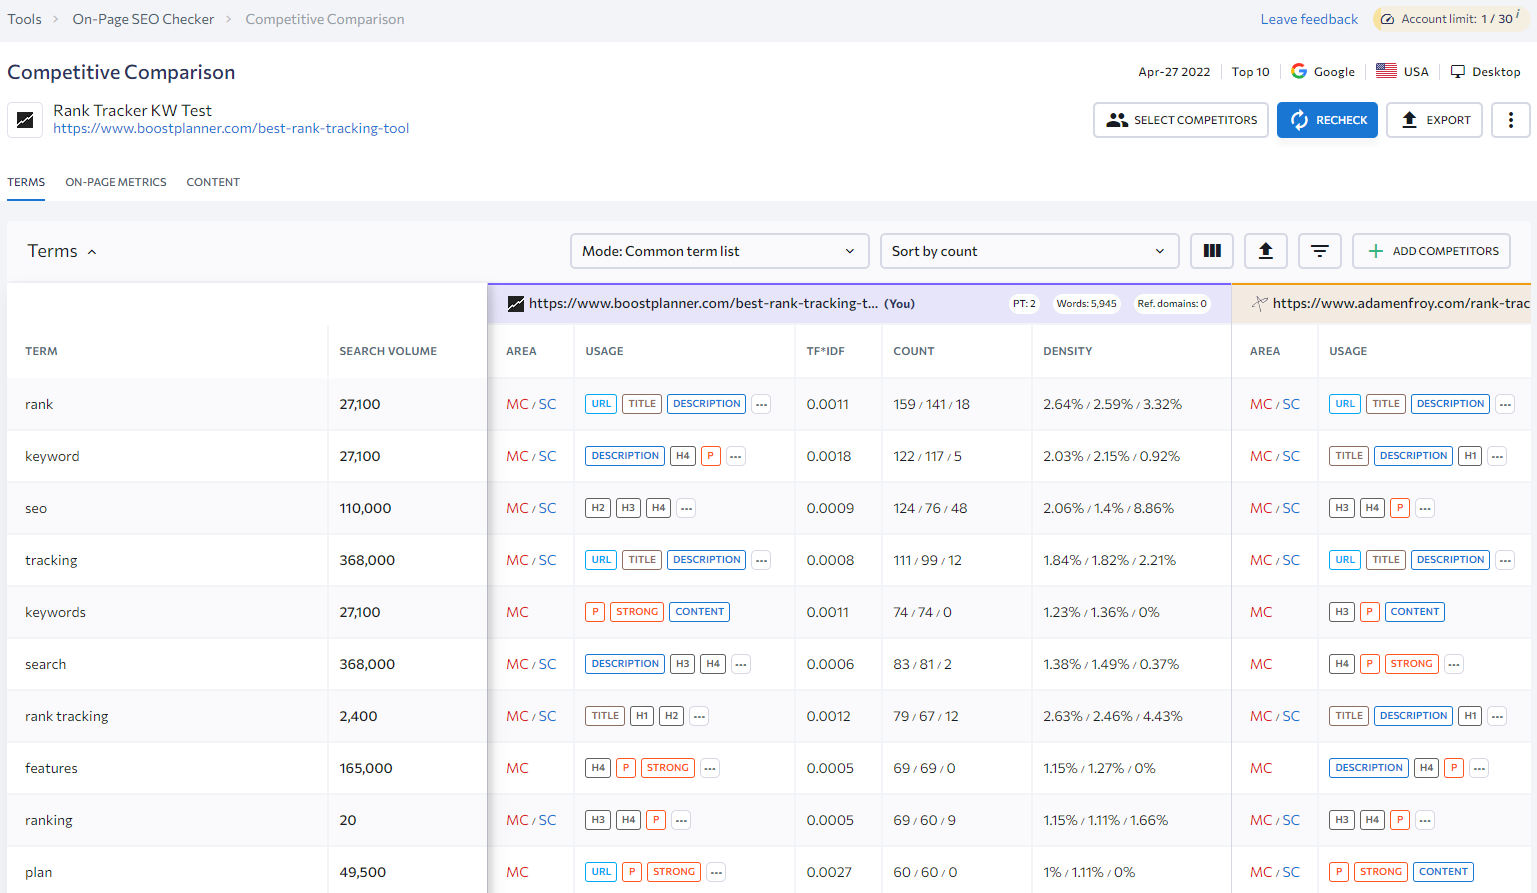This screenshot has width=1537, height=893.
Task: Expand usage ellipsis in keyword row
Action: 736,456
